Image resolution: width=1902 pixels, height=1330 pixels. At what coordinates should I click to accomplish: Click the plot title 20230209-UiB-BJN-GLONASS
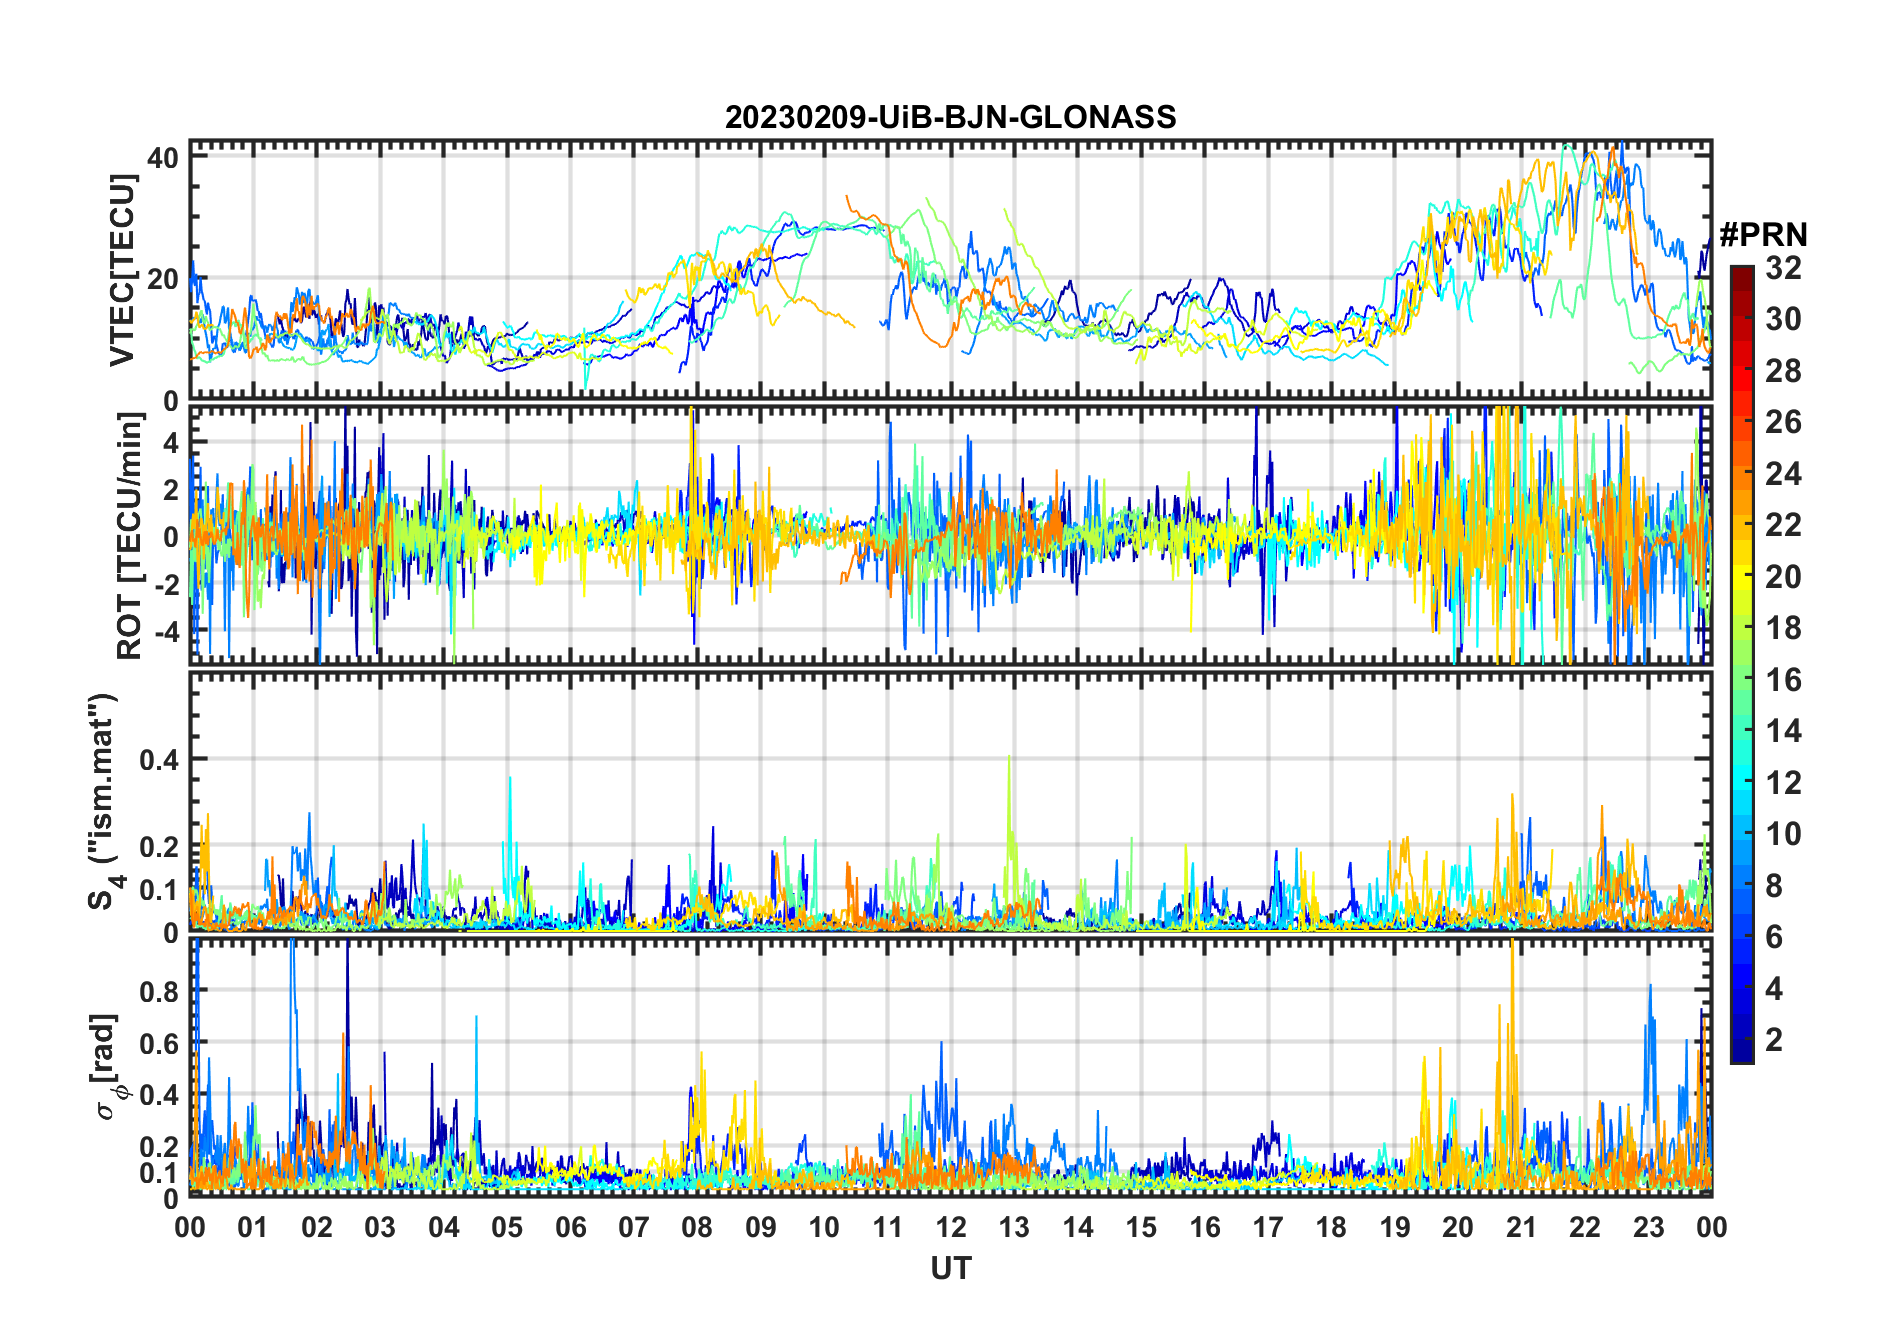[x=951, y=118]
